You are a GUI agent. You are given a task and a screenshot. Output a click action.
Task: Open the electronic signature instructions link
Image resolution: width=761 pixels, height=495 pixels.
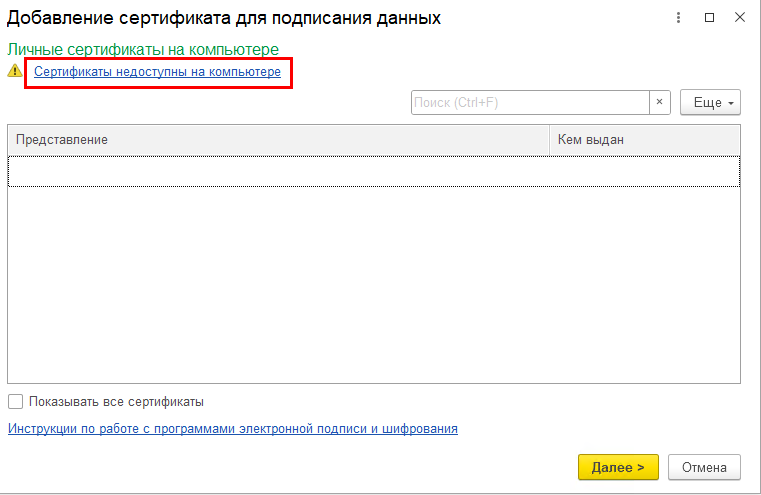coord(233,429)
